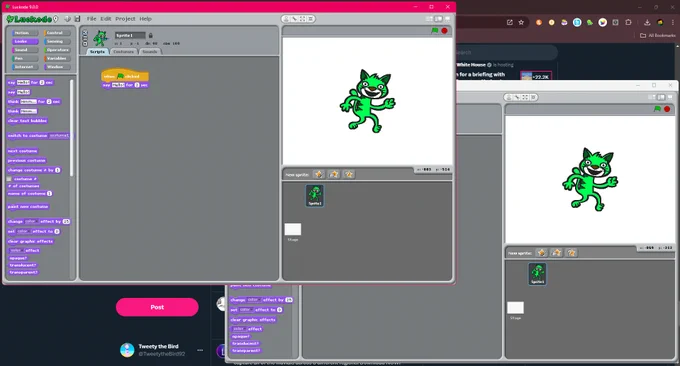
Task: Switch background Luckode window to presentation mode
Action: coord(670,97)
